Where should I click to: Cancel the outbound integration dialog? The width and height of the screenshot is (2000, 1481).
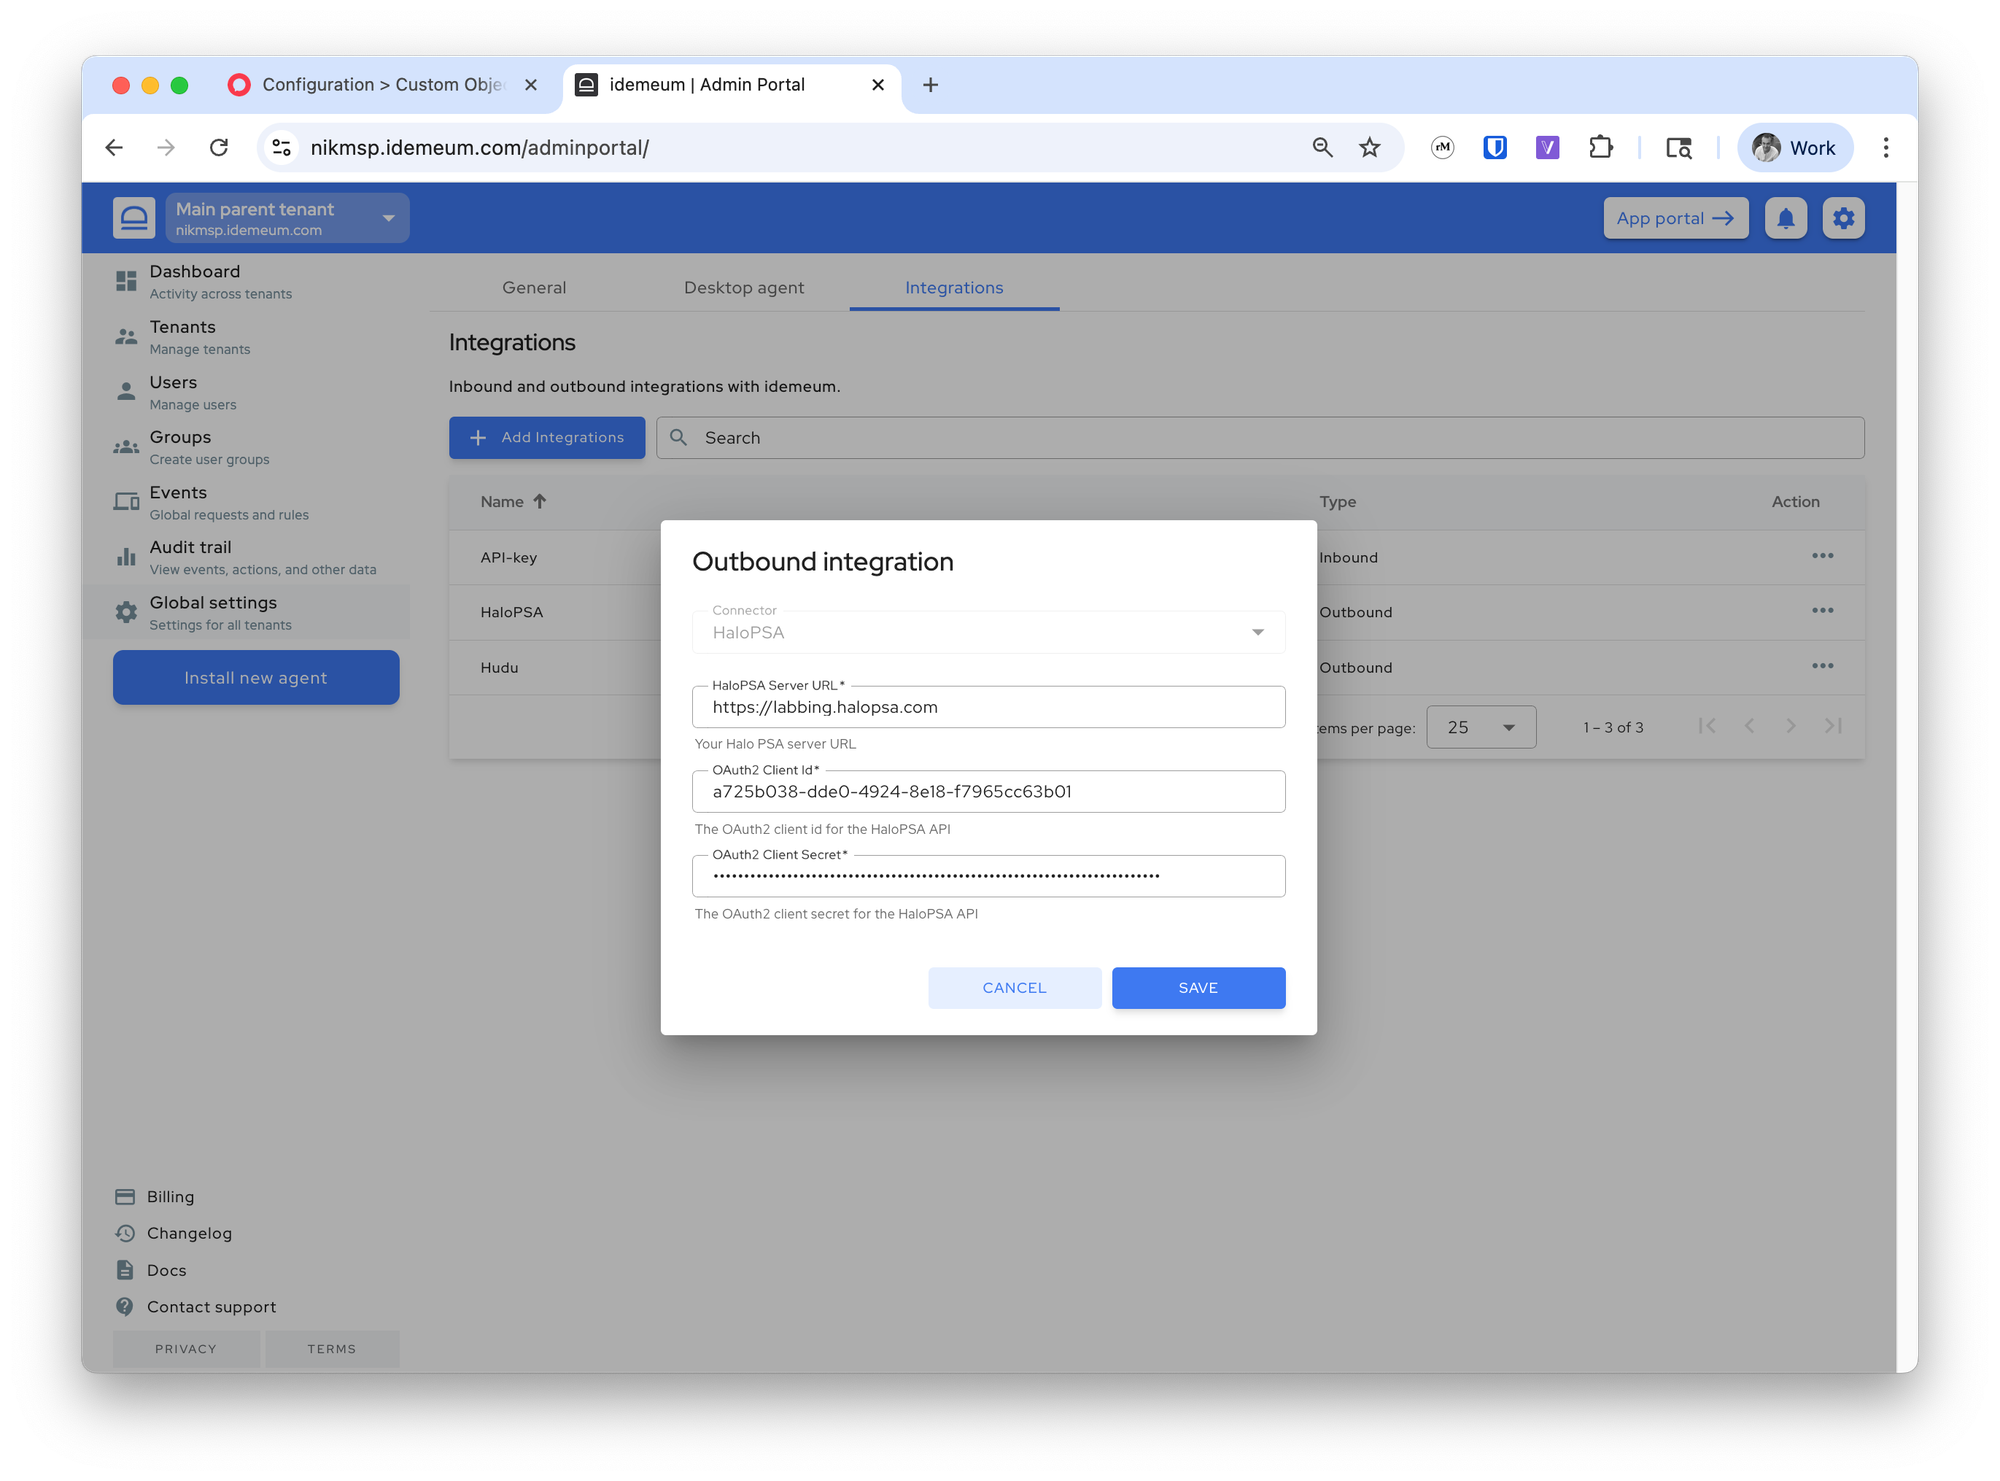[x=1014, y=988]
